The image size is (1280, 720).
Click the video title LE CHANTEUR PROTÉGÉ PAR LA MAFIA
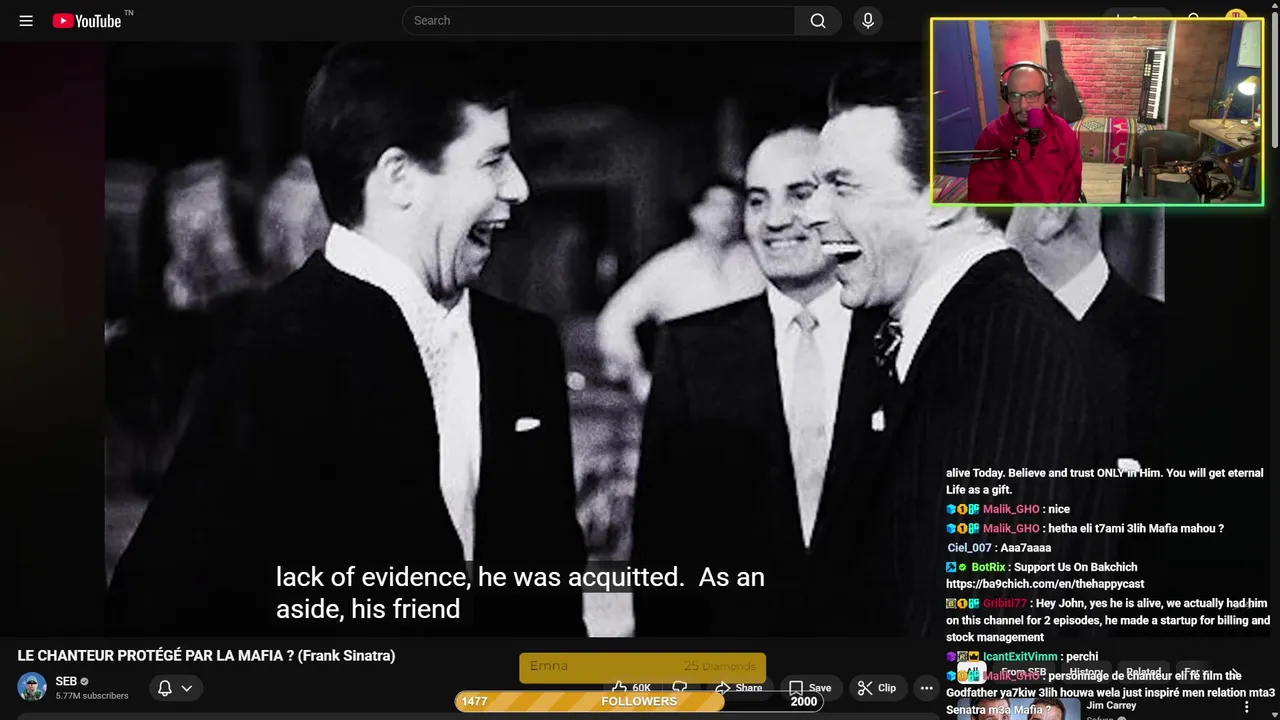pyautogui.click(x=206, y=656)
